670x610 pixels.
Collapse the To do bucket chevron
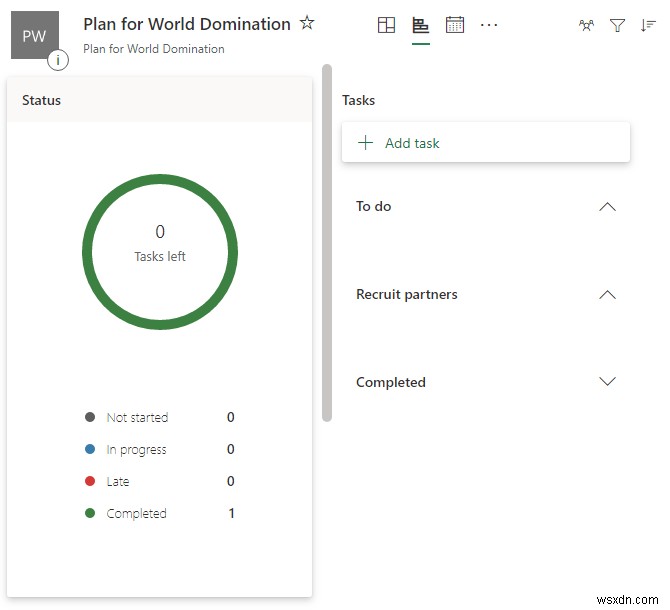(607, 207)
